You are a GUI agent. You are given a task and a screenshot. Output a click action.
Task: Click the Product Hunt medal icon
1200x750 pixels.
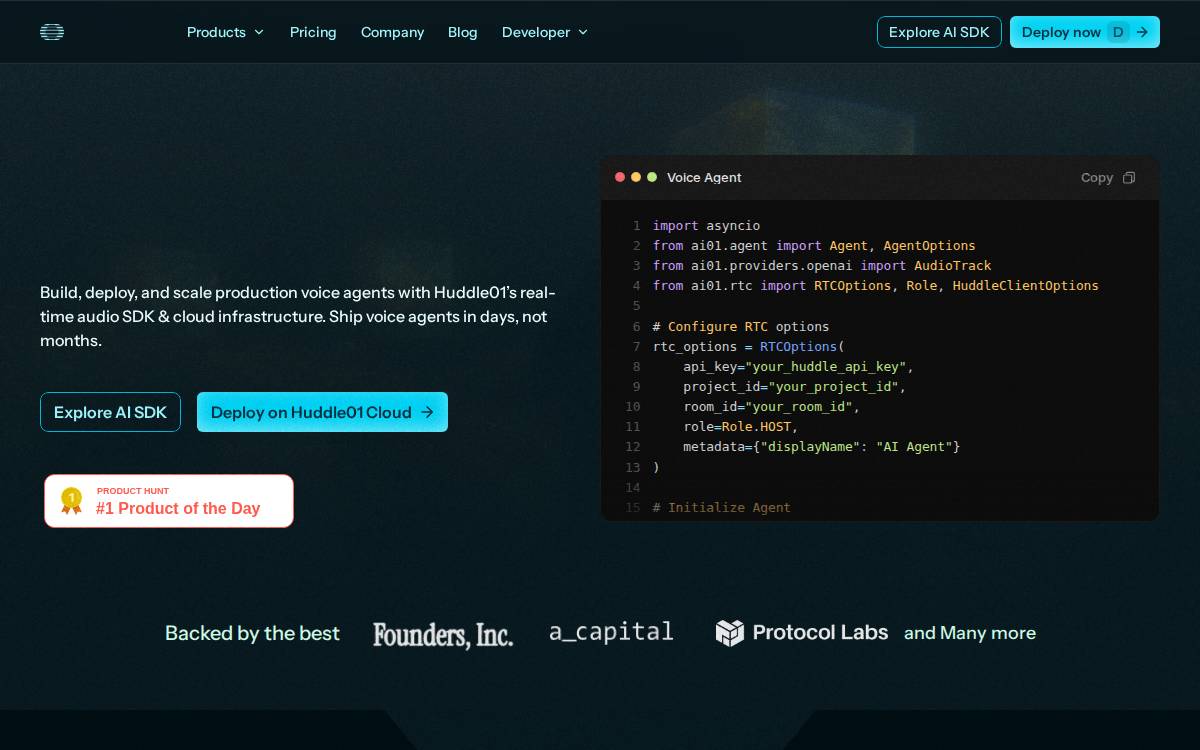pyautogui.click(x=71, y=501)
